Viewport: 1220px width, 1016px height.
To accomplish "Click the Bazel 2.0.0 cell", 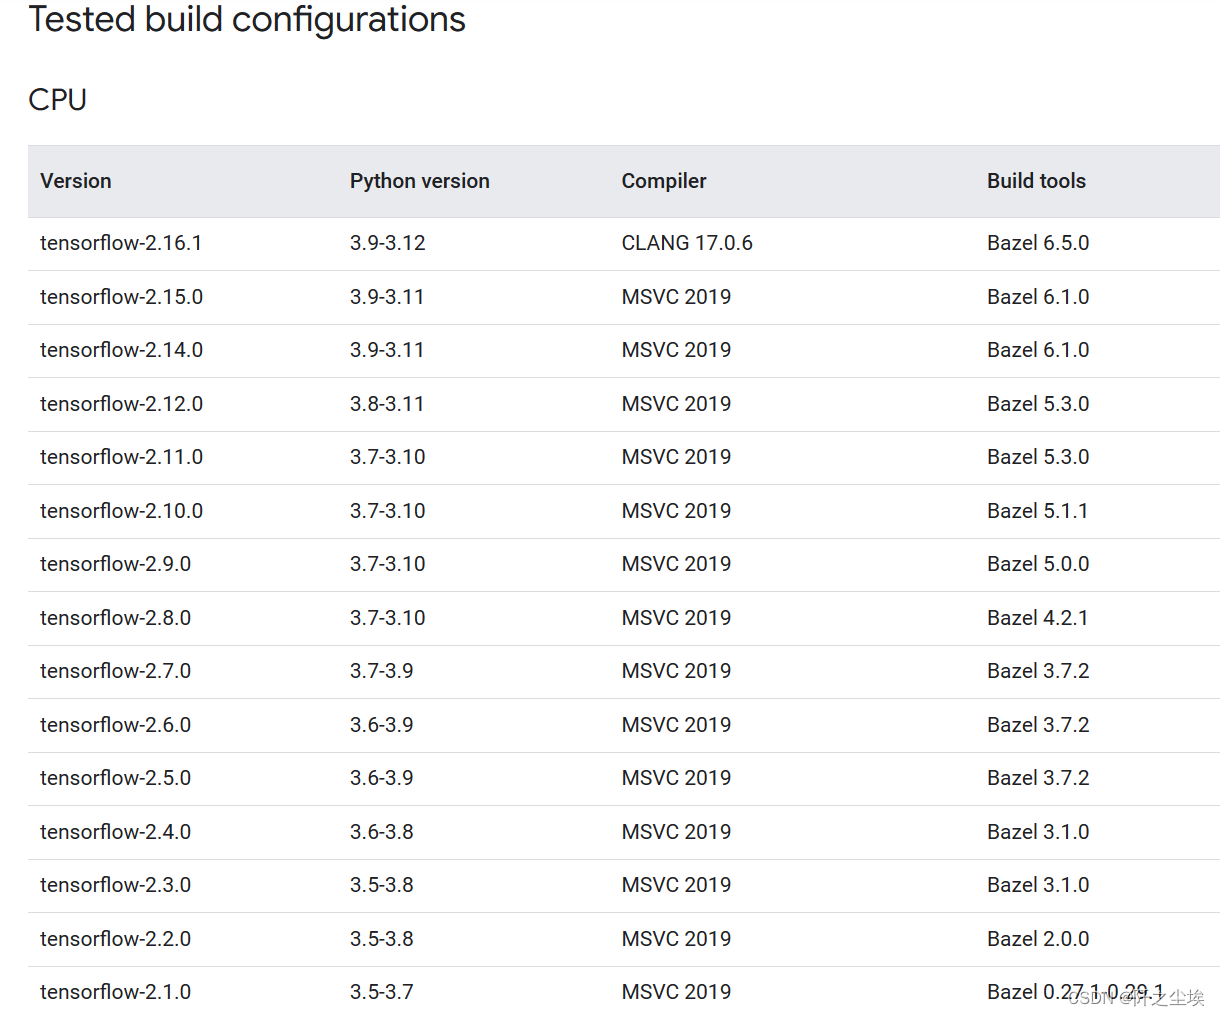I will [1038, 939].
